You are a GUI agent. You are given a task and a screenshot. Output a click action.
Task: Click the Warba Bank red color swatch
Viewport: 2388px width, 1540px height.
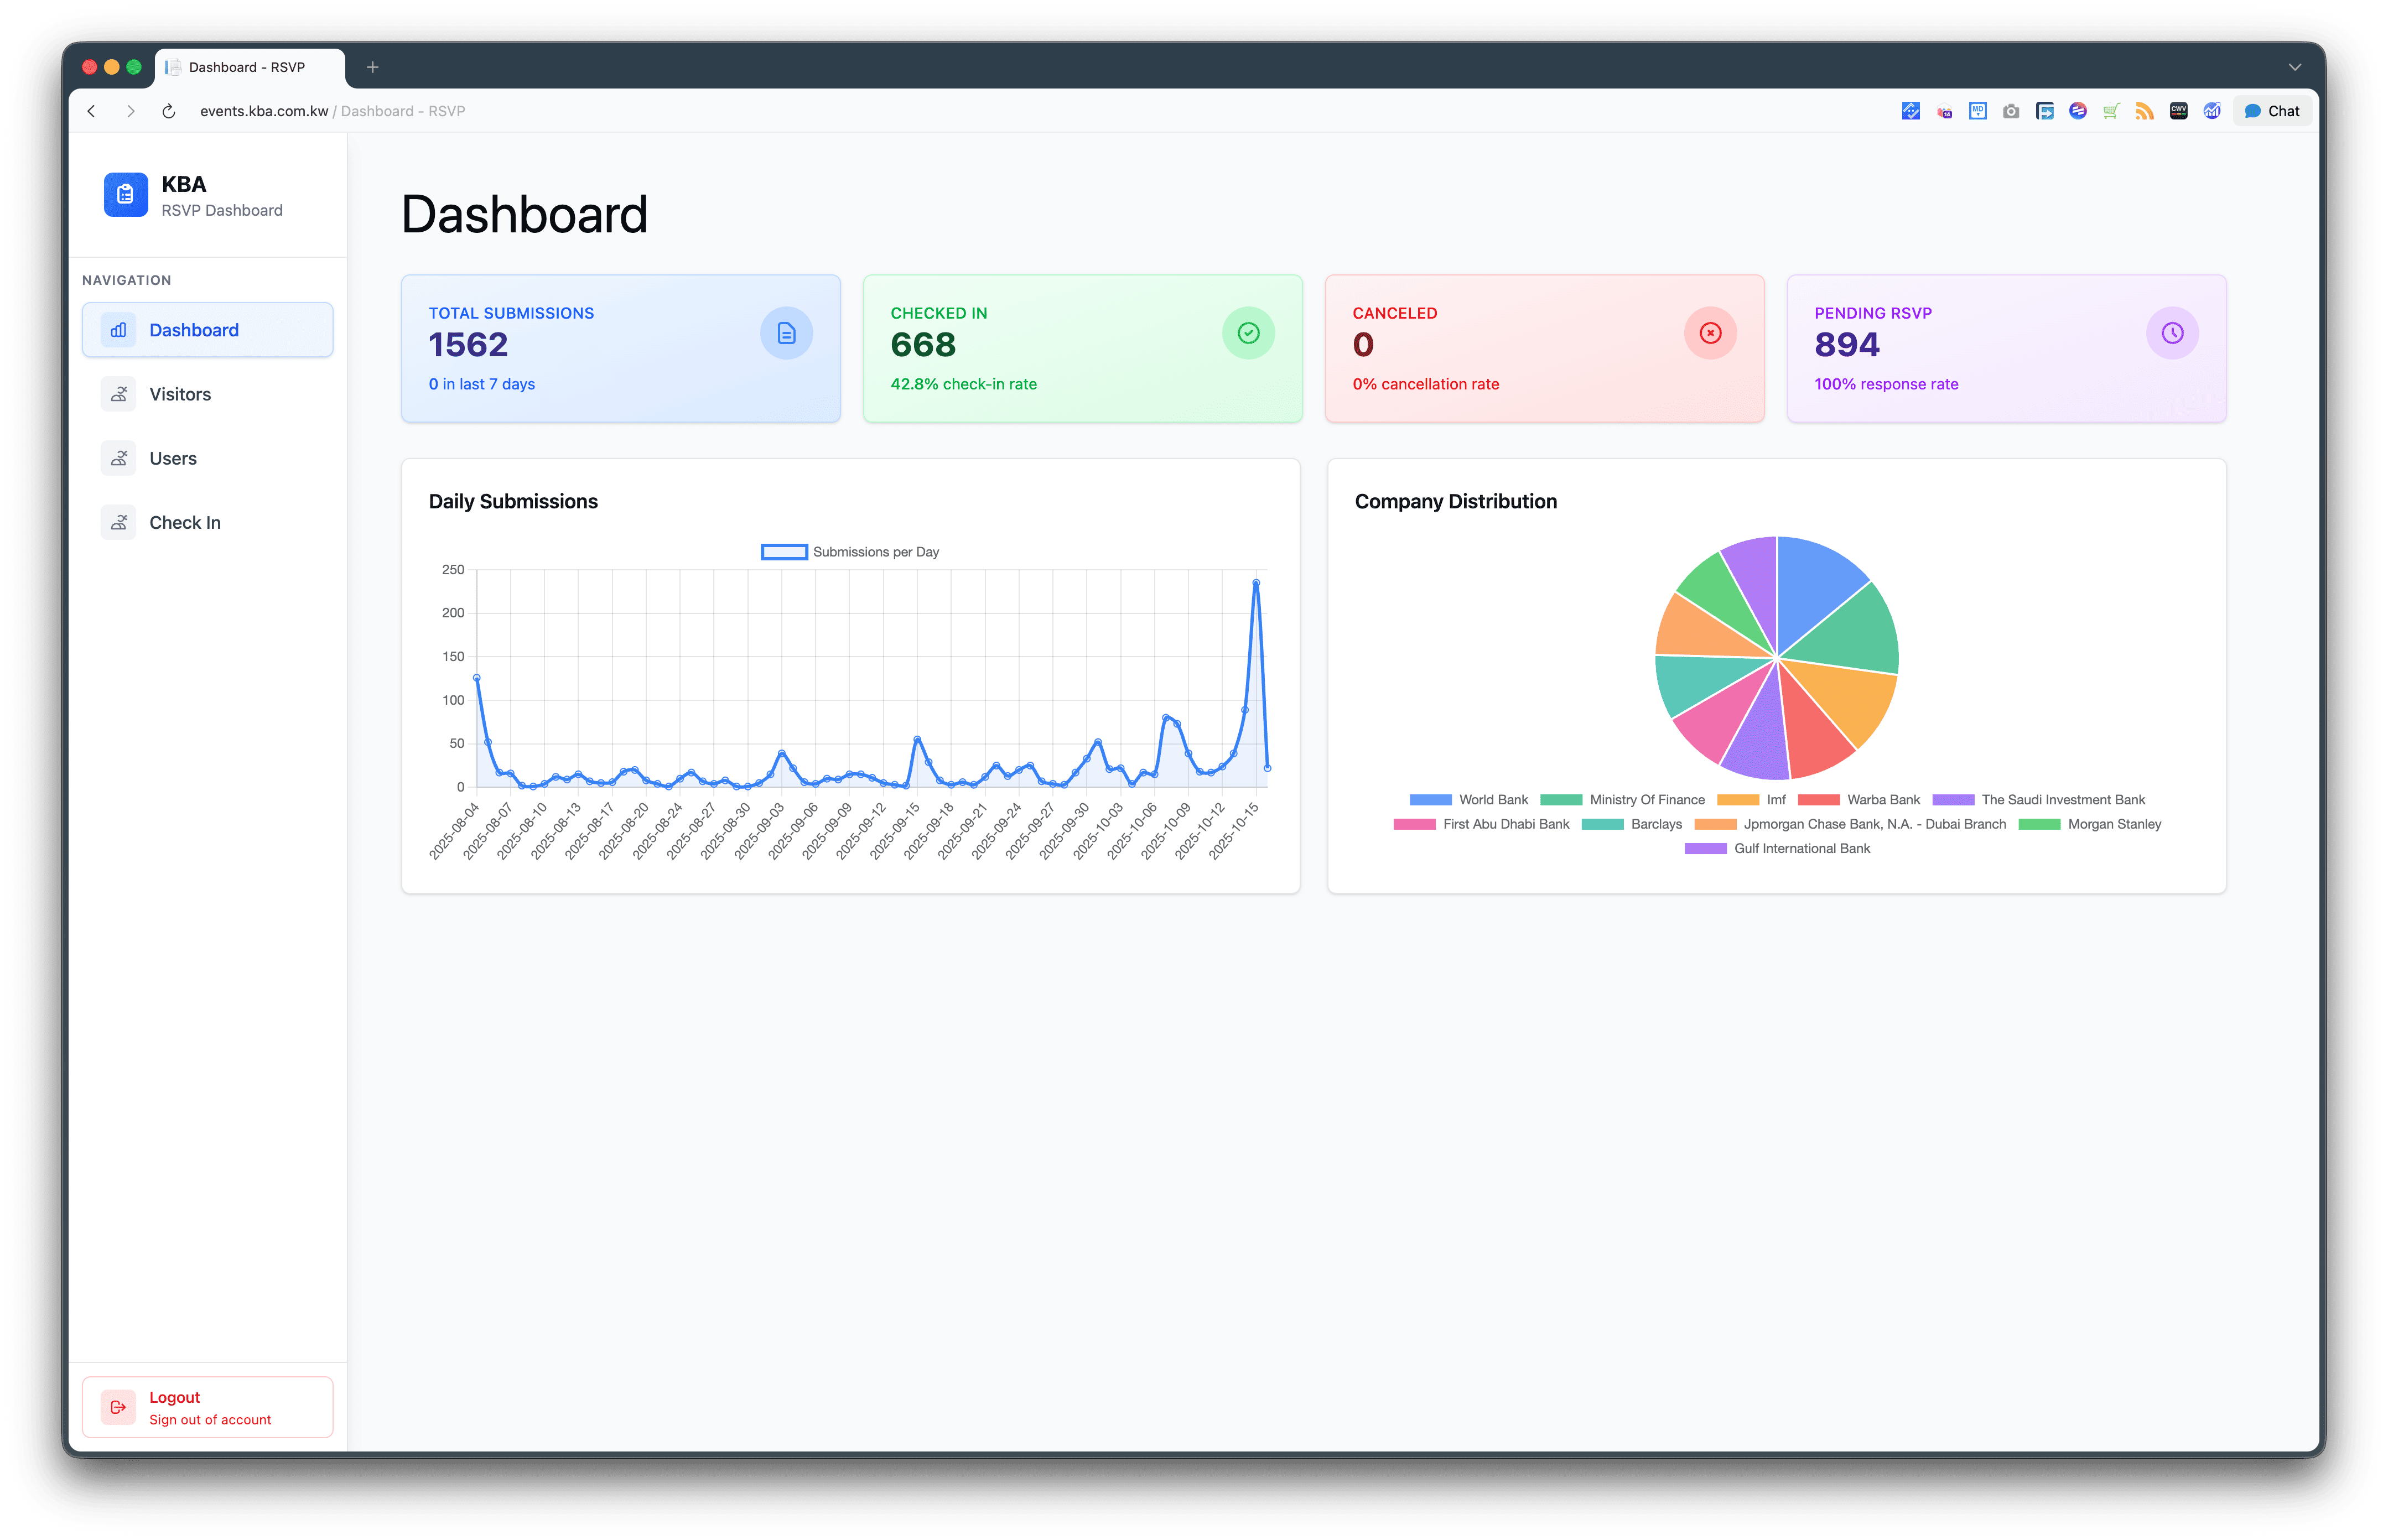(1818, 800)
